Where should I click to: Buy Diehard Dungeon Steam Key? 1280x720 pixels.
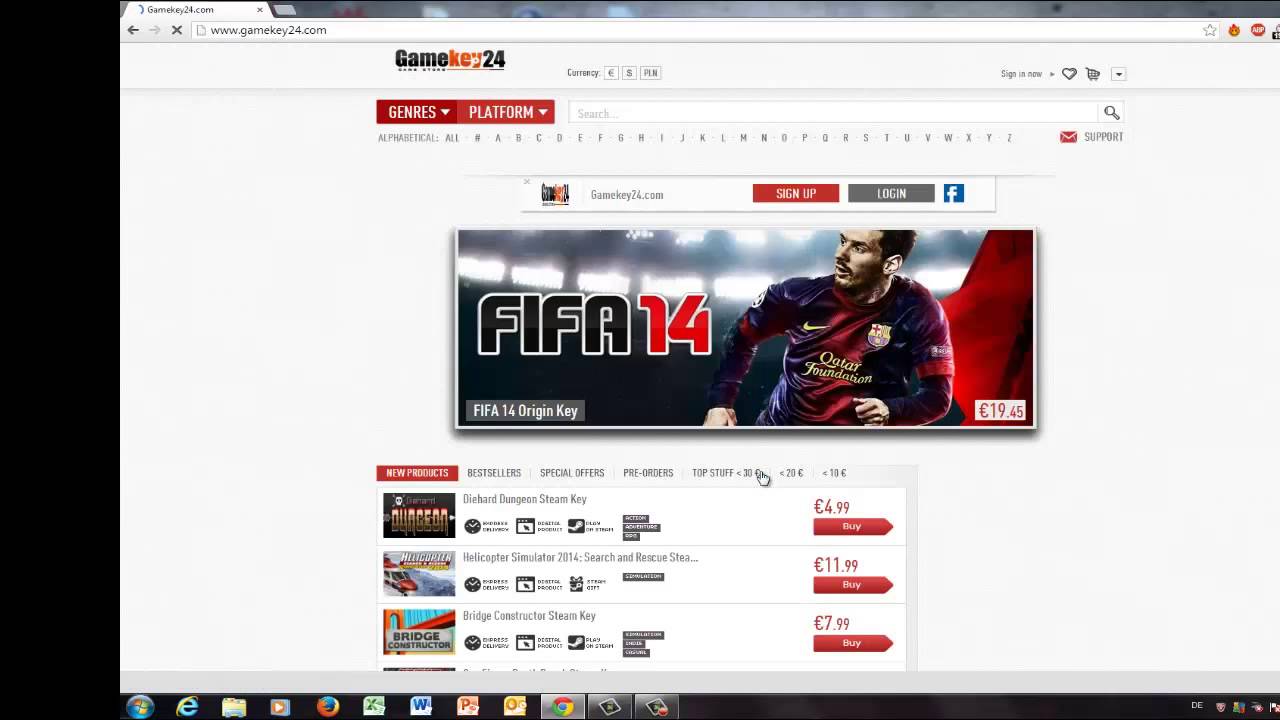click(x=852, y=526)
